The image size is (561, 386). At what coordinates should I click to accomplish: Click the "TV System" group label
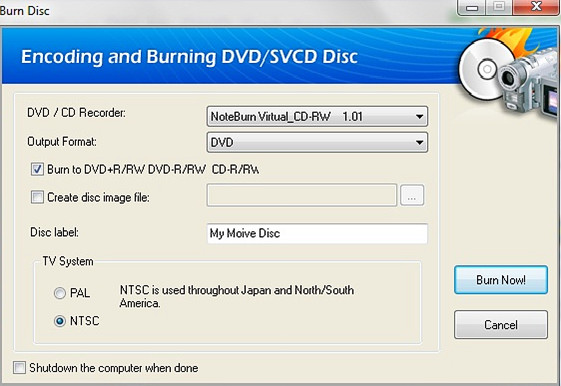coord(68,261)
